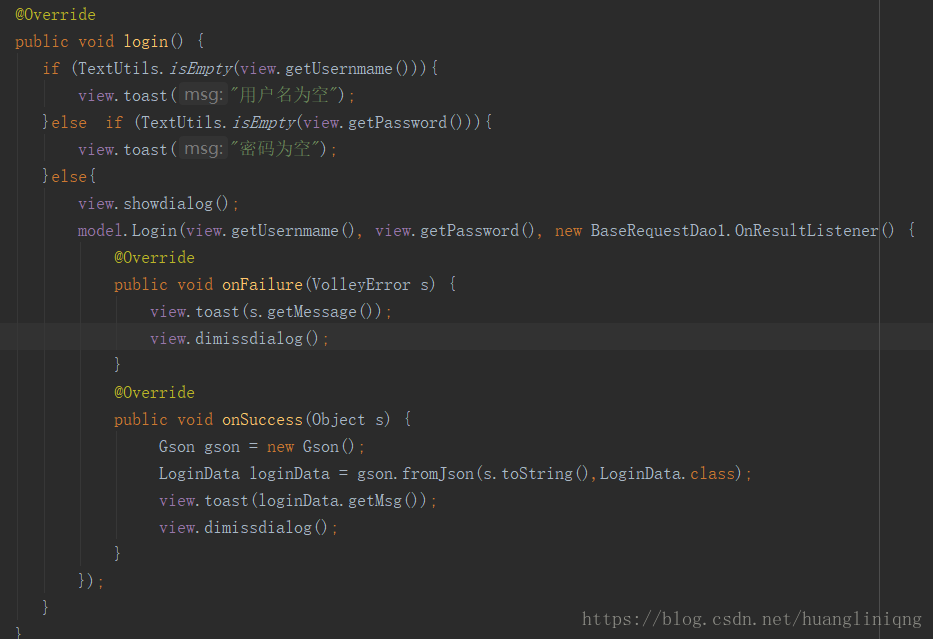The height and width of the screenshot is (639, 933).
Task: Click the VolleyError parameter type
Action: pos(361,285)
